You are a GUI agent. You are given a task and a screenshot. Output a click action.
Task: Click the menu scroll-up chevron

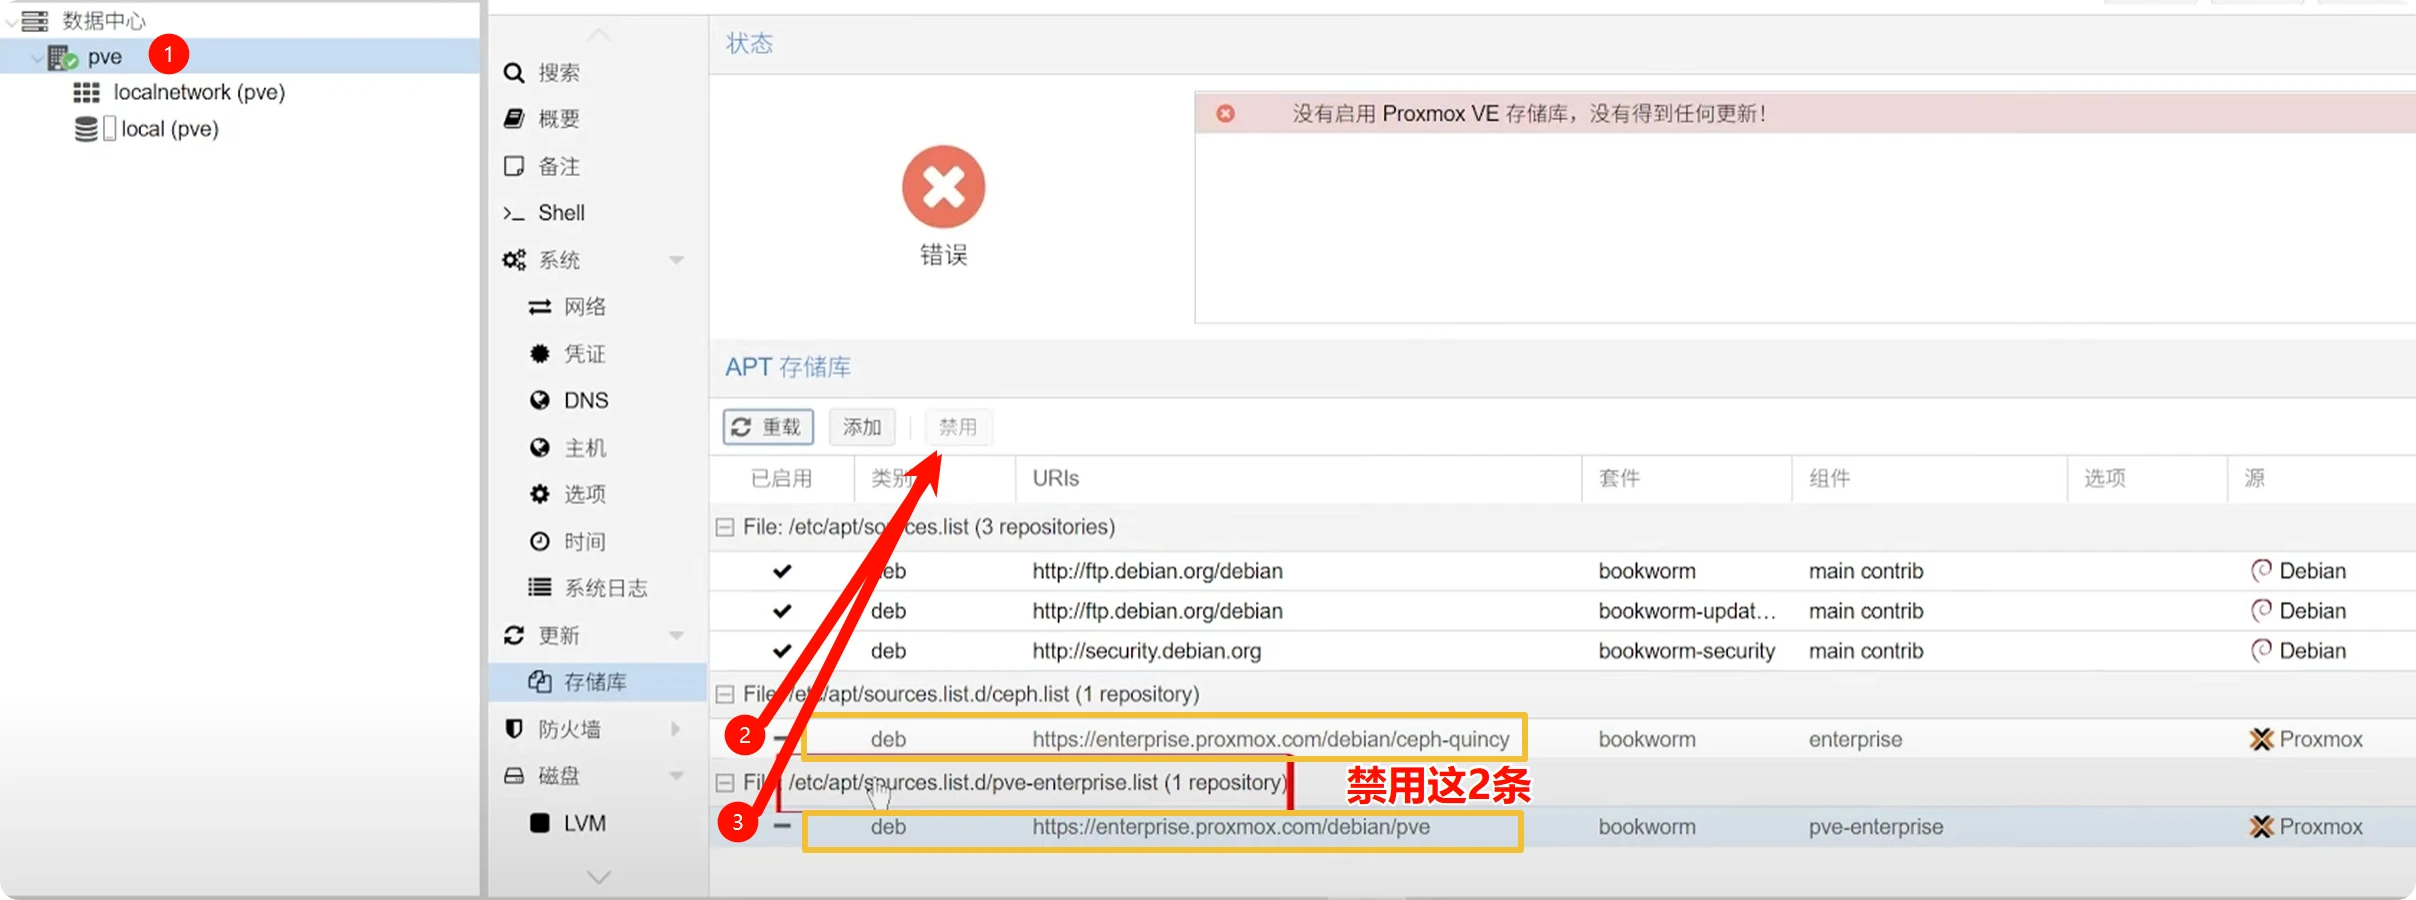(x=599, y=35)
